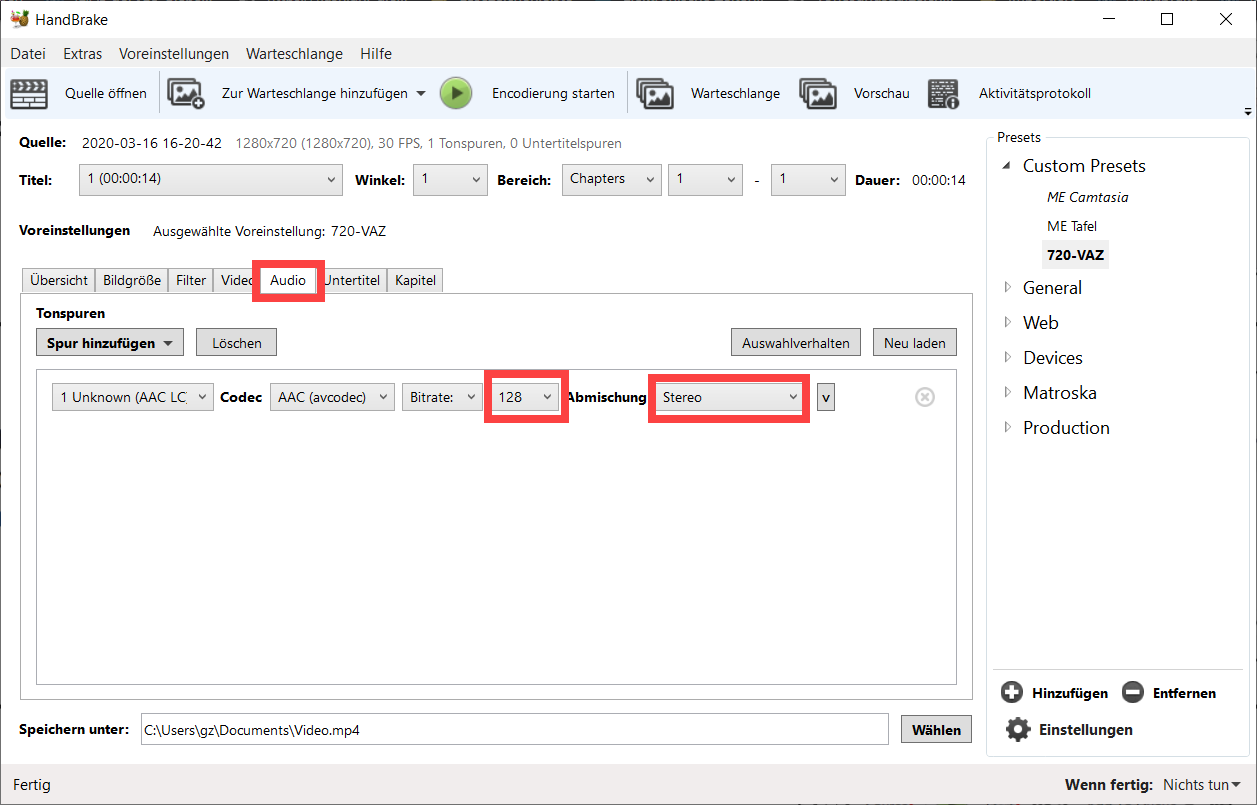Viewport: 1257px width, 805px height.
Task: Click the gear icon for Einstellungen
Action: (1018, 729)
